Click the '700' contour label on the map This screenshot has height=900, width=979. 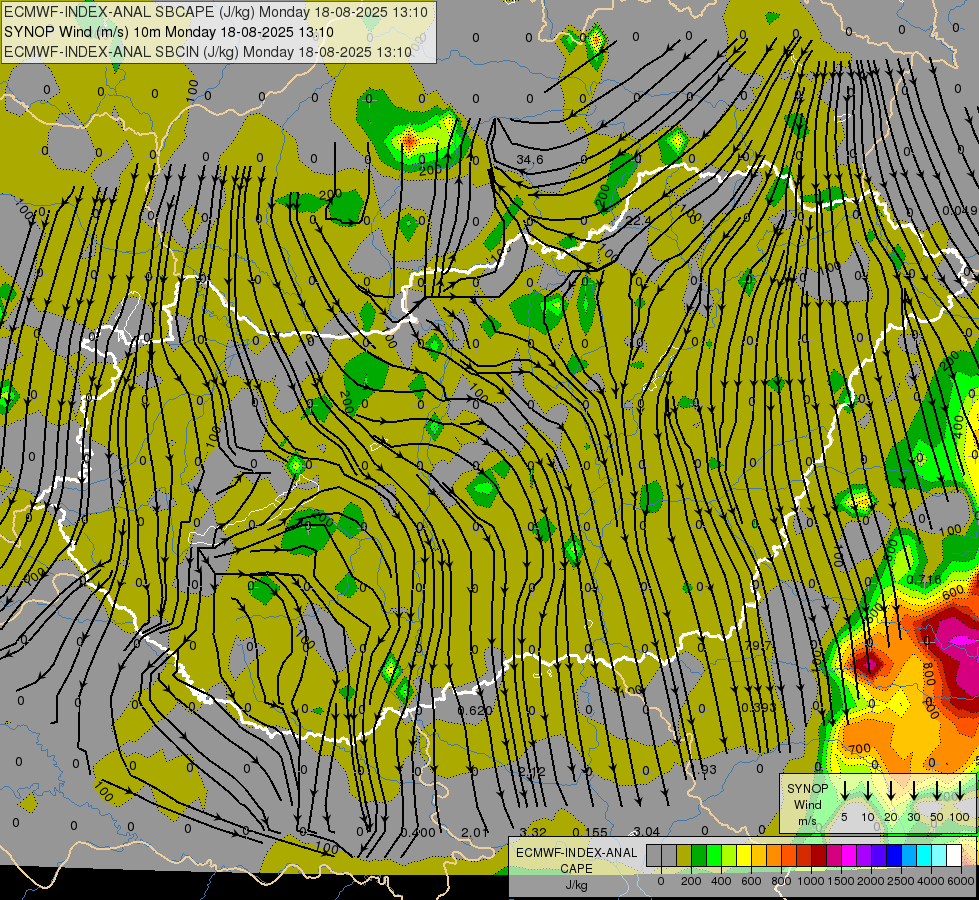(859, 748)
